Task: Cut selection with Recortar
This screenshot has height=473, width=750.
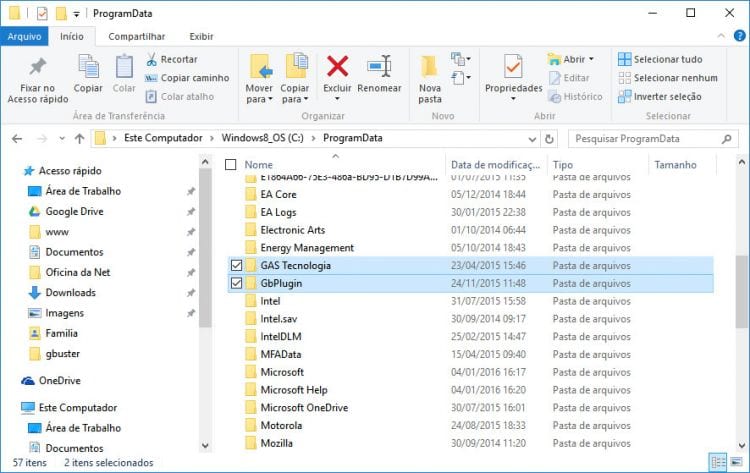Action: 172,59
